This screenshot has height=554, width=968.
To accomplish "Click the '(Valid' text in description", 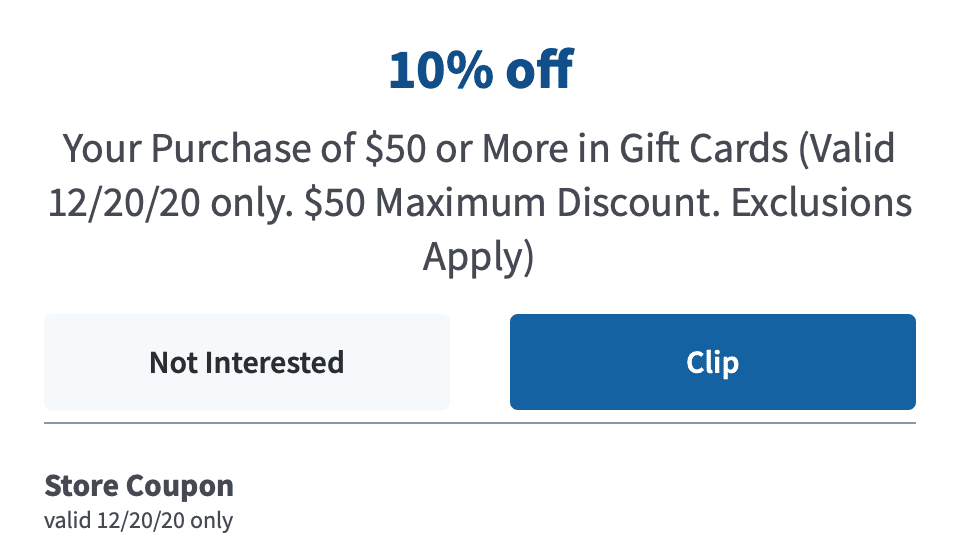I will coord(847,149).
